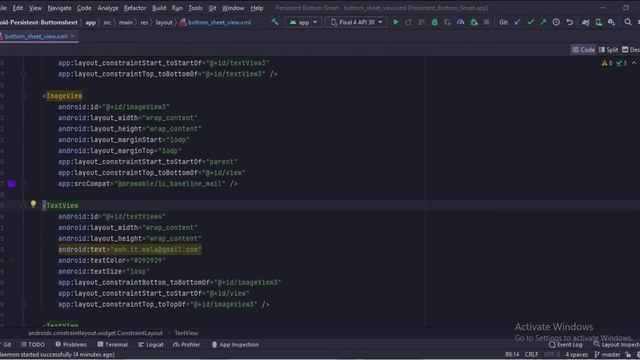Run the app with green play button

[x=396, y=22]
